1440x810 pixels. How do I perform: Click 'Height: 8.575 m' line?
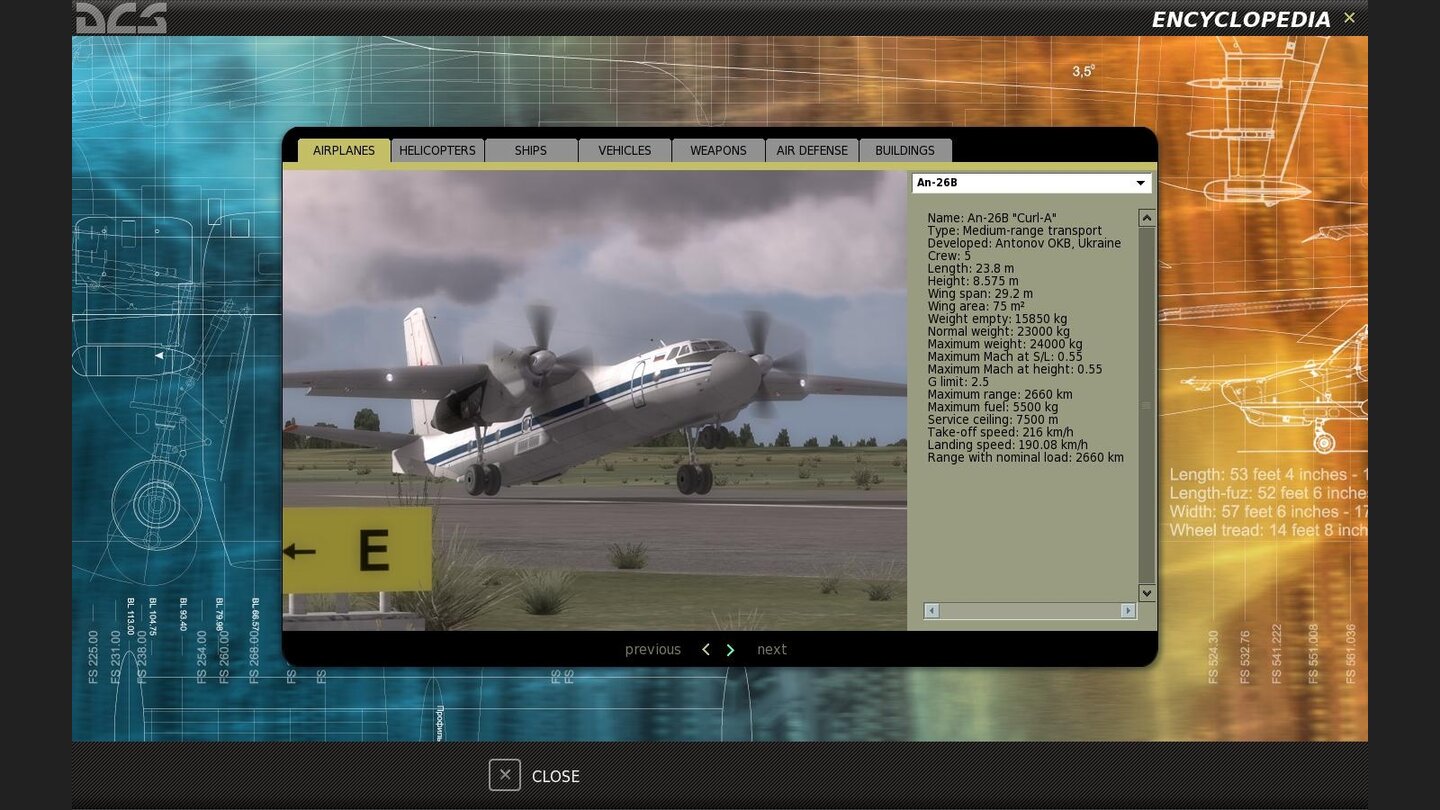point(973,281)
